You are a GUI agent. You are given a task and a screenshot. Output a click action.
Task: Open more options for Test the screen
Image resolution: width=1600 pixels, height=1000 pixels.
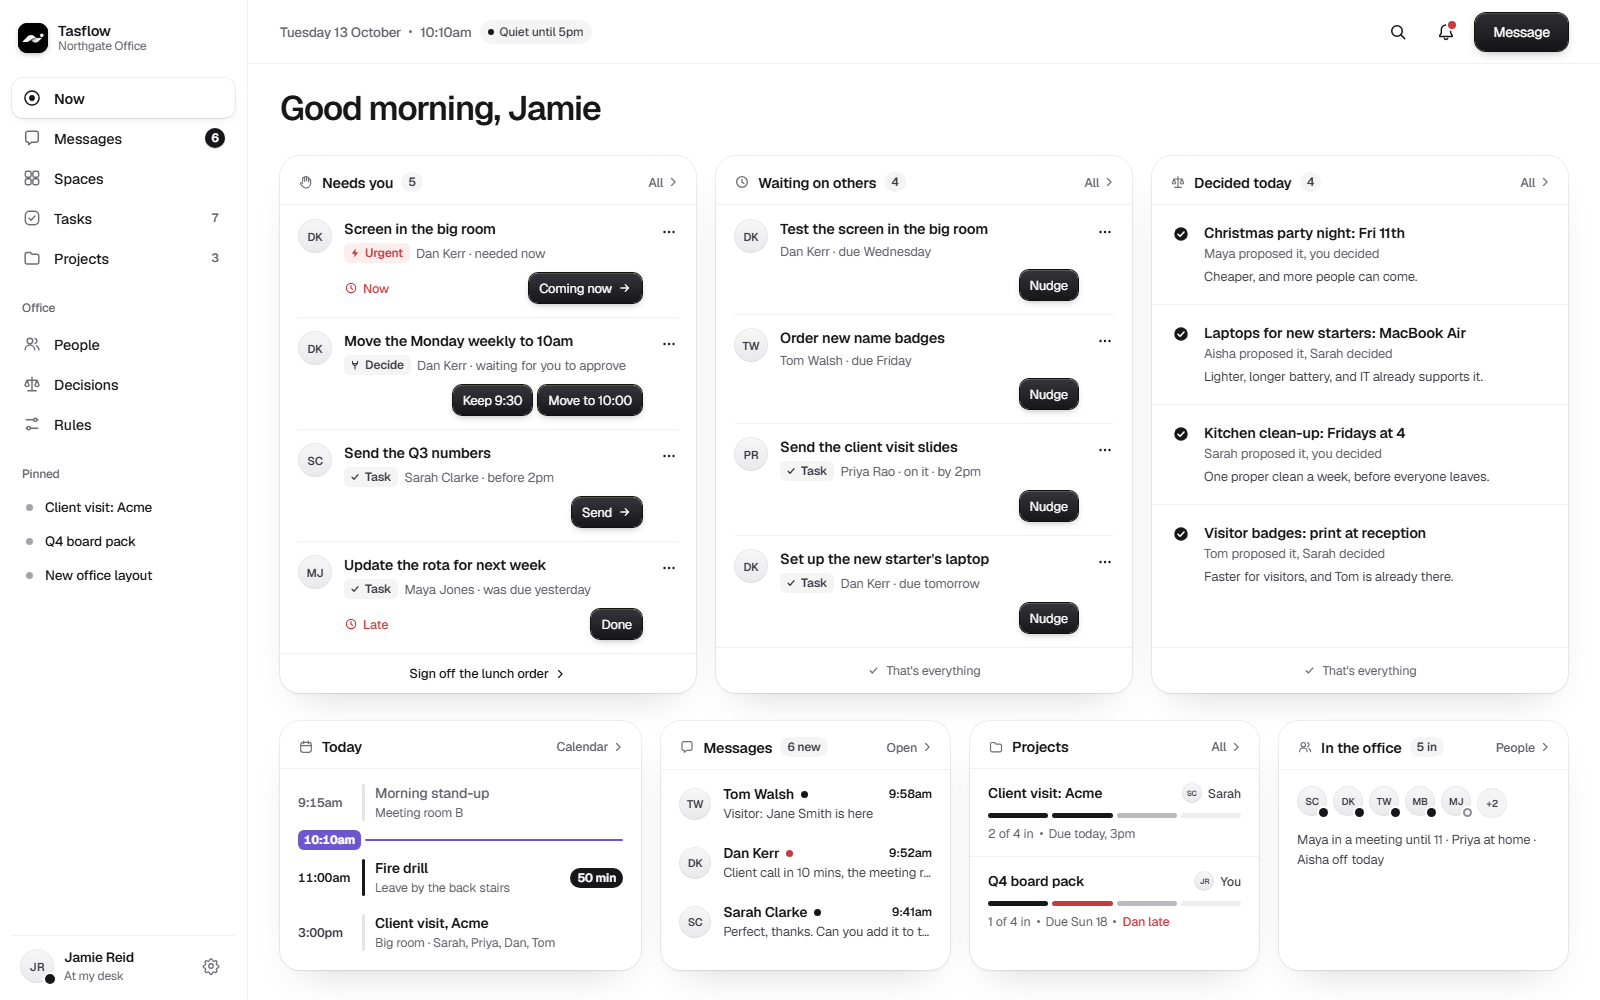point(1105,231)
